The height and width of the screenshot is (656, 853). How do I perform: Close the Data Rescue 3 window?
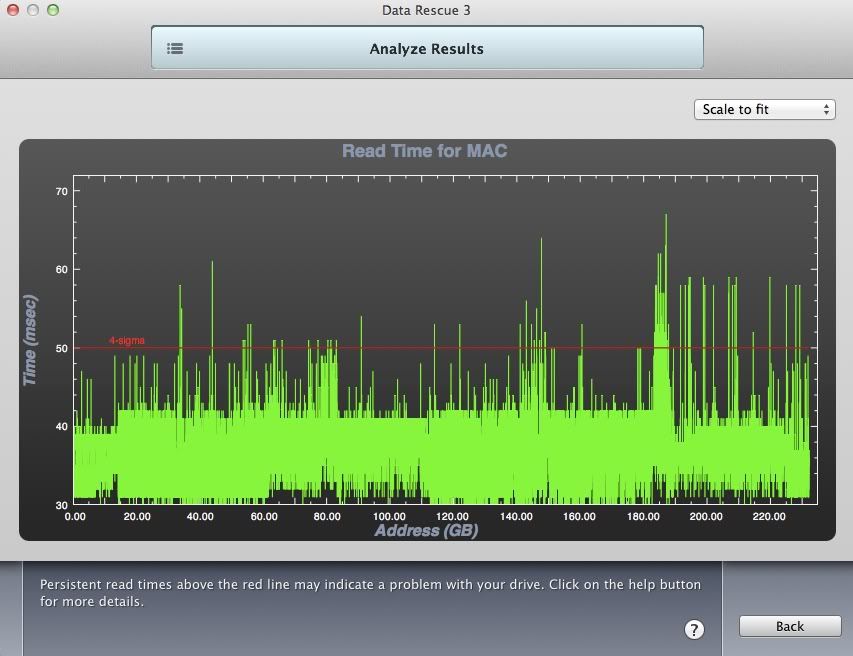(13, 10)
